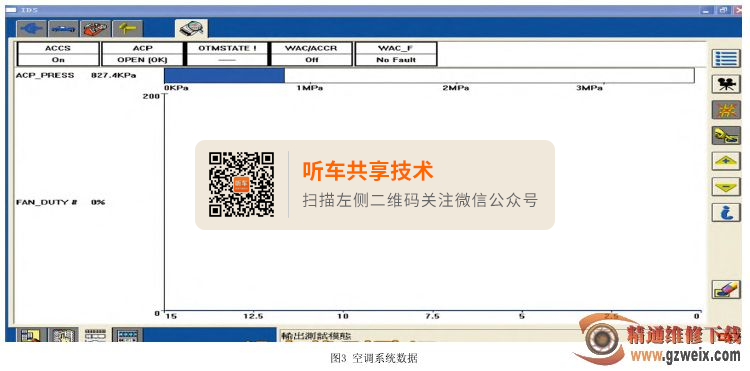Click the eraser clear icon
The width and height of the screenshot is (750, 371).
click(726, 290)
